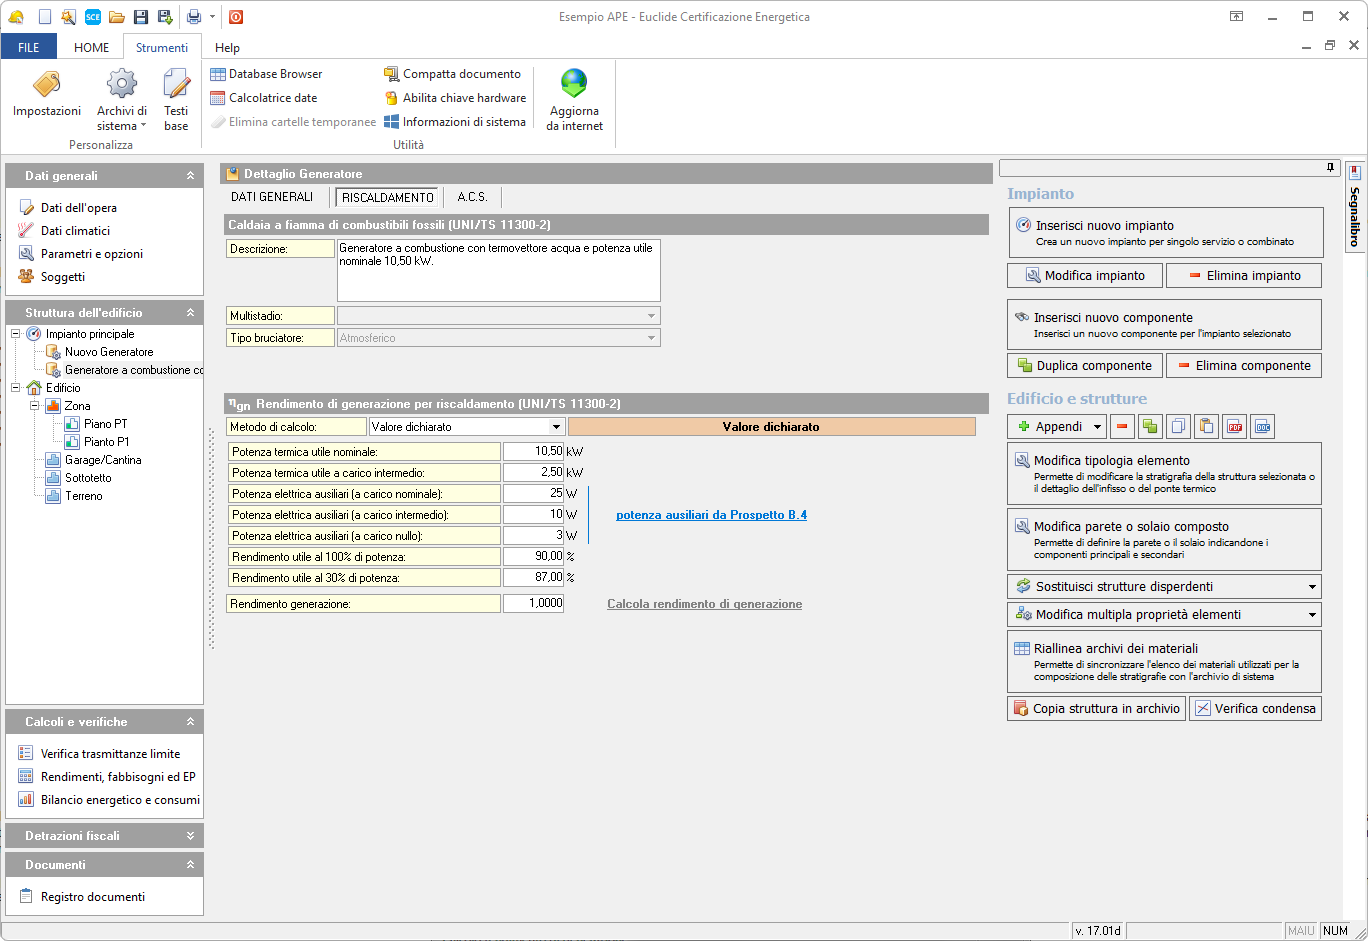Open Calcolatrice date tool

click(x=264, y=98)
